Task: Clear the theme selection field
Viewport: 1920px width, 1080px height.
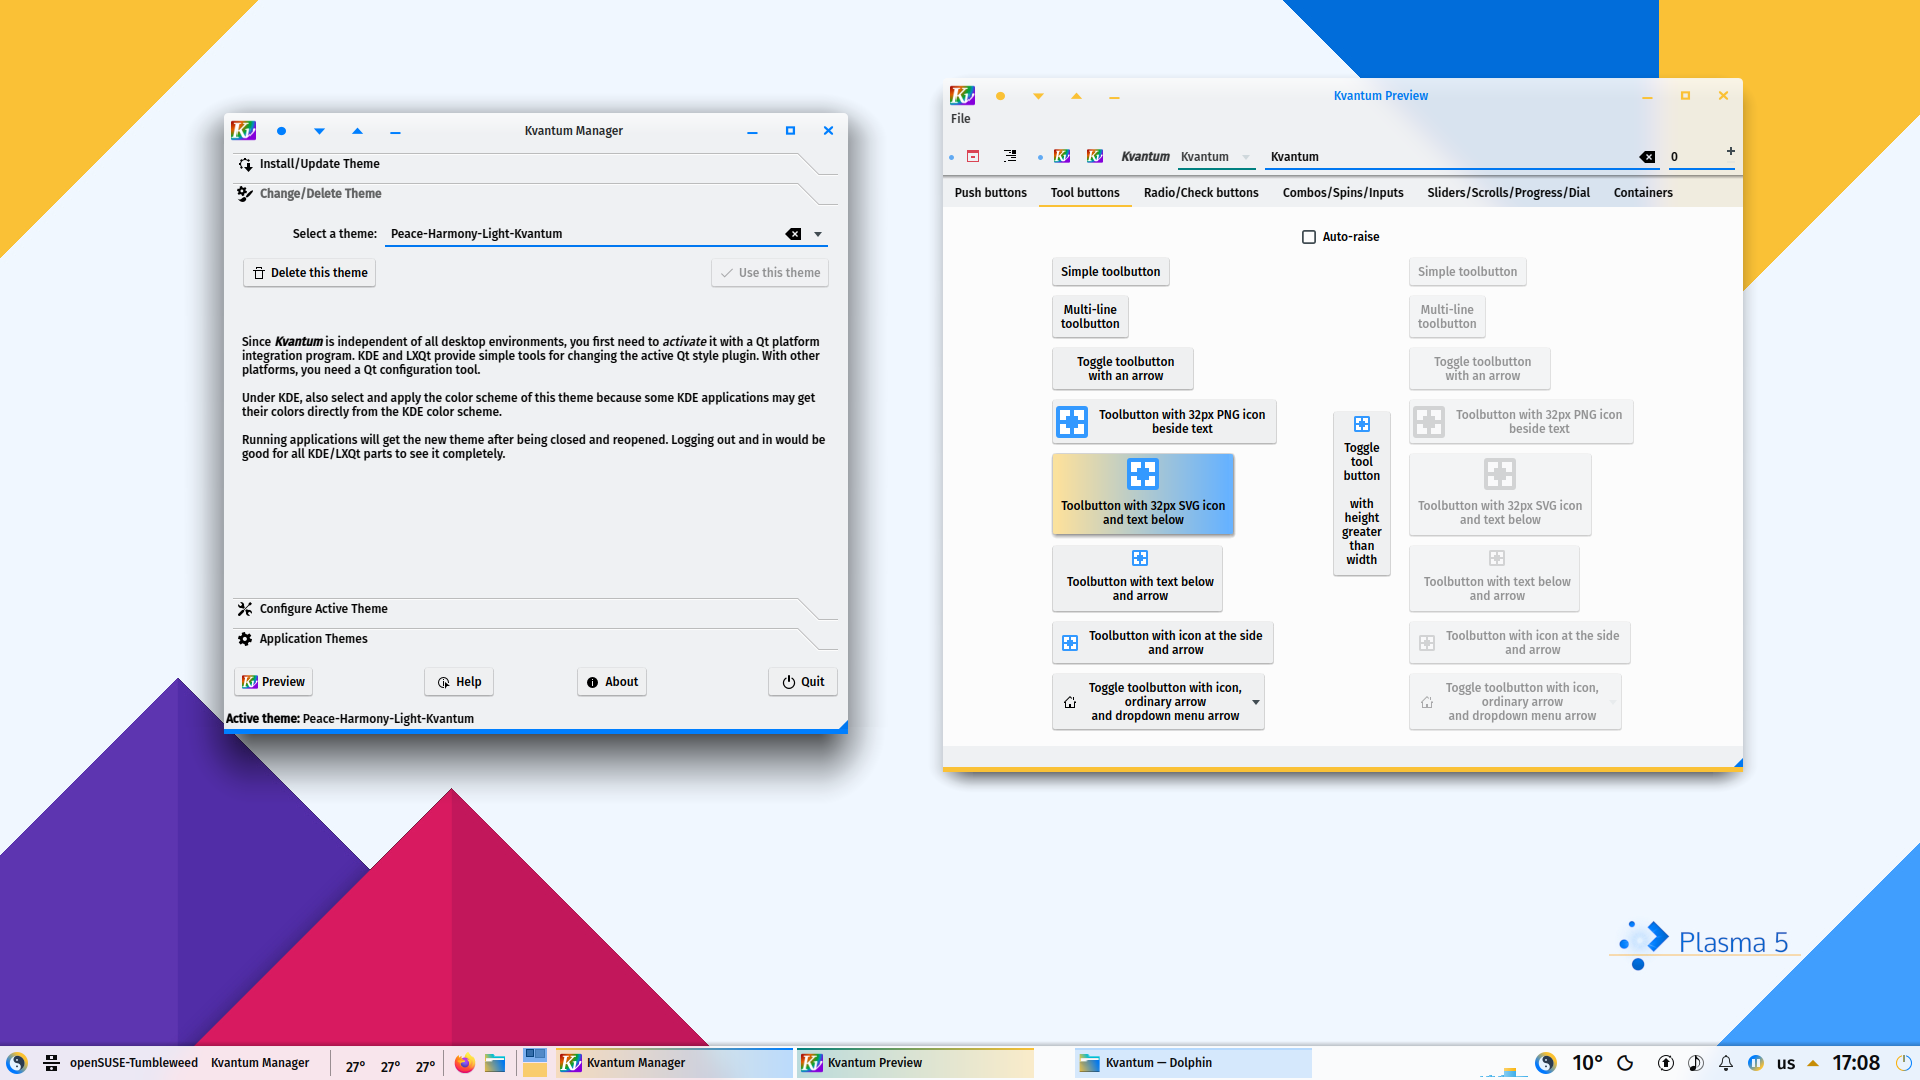Action: (793, 234)
